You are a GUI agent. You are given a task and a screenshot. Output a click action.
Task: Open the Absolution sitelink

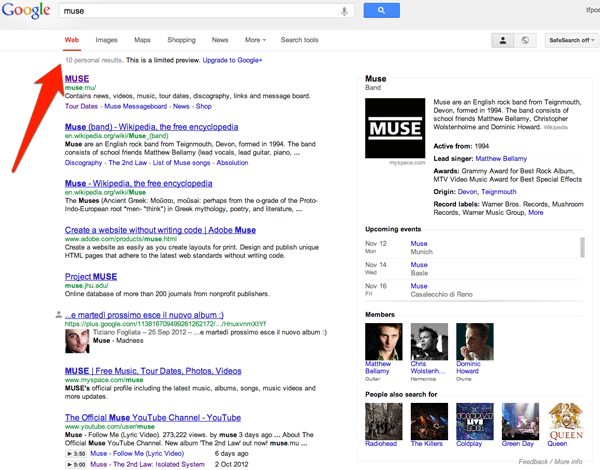(232, 163)
